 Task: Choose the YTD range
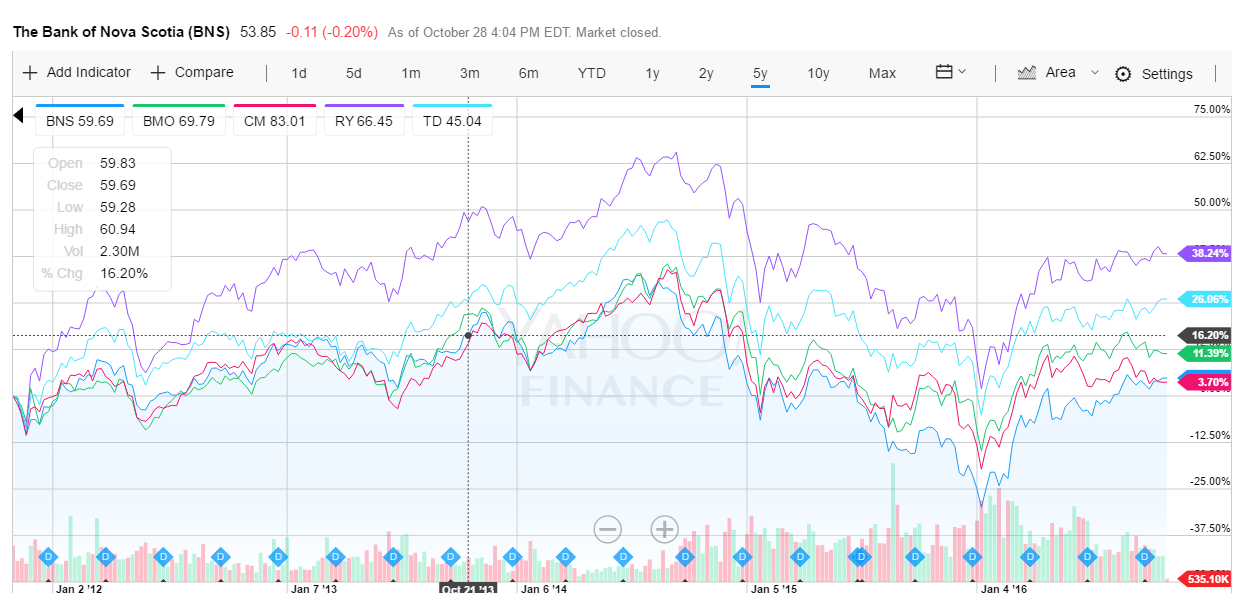592,73
